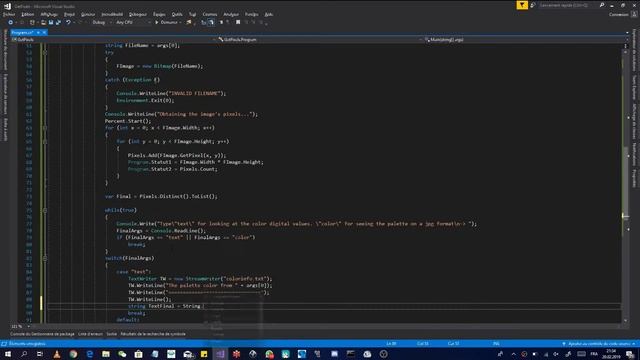Open the Liste d'erreurs panel tab
This screenshot has height=360, width=640.
[x=90, y=334]
